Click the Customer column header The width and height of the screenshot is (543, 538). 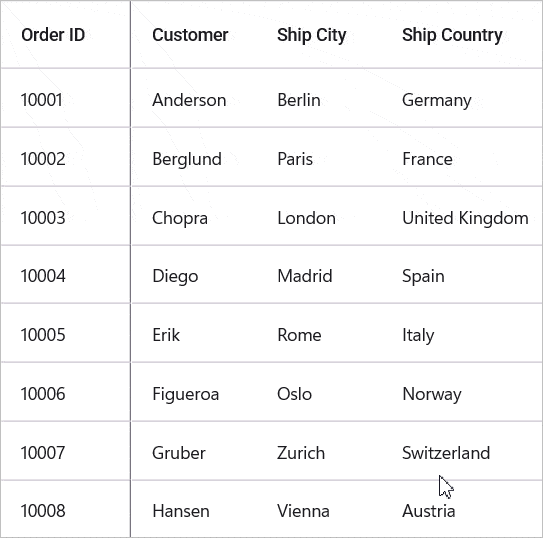[x=194, y=35]
